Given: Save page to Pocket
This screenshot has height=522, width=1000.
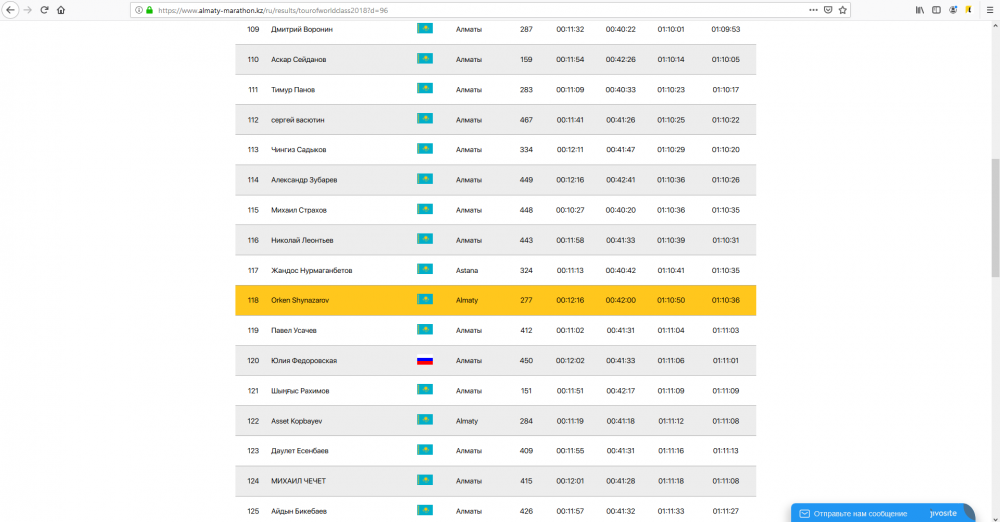Looking at the screenshot, I should pyautogui.click(x=828, y=10).
